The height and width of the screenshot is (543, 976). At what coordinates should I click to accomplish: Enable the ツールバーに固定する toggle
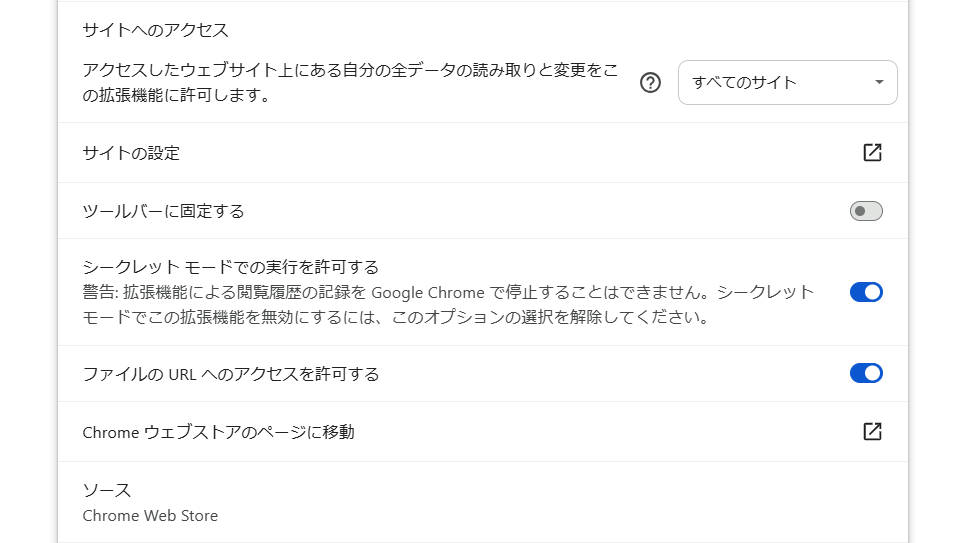tap(866, 211)
